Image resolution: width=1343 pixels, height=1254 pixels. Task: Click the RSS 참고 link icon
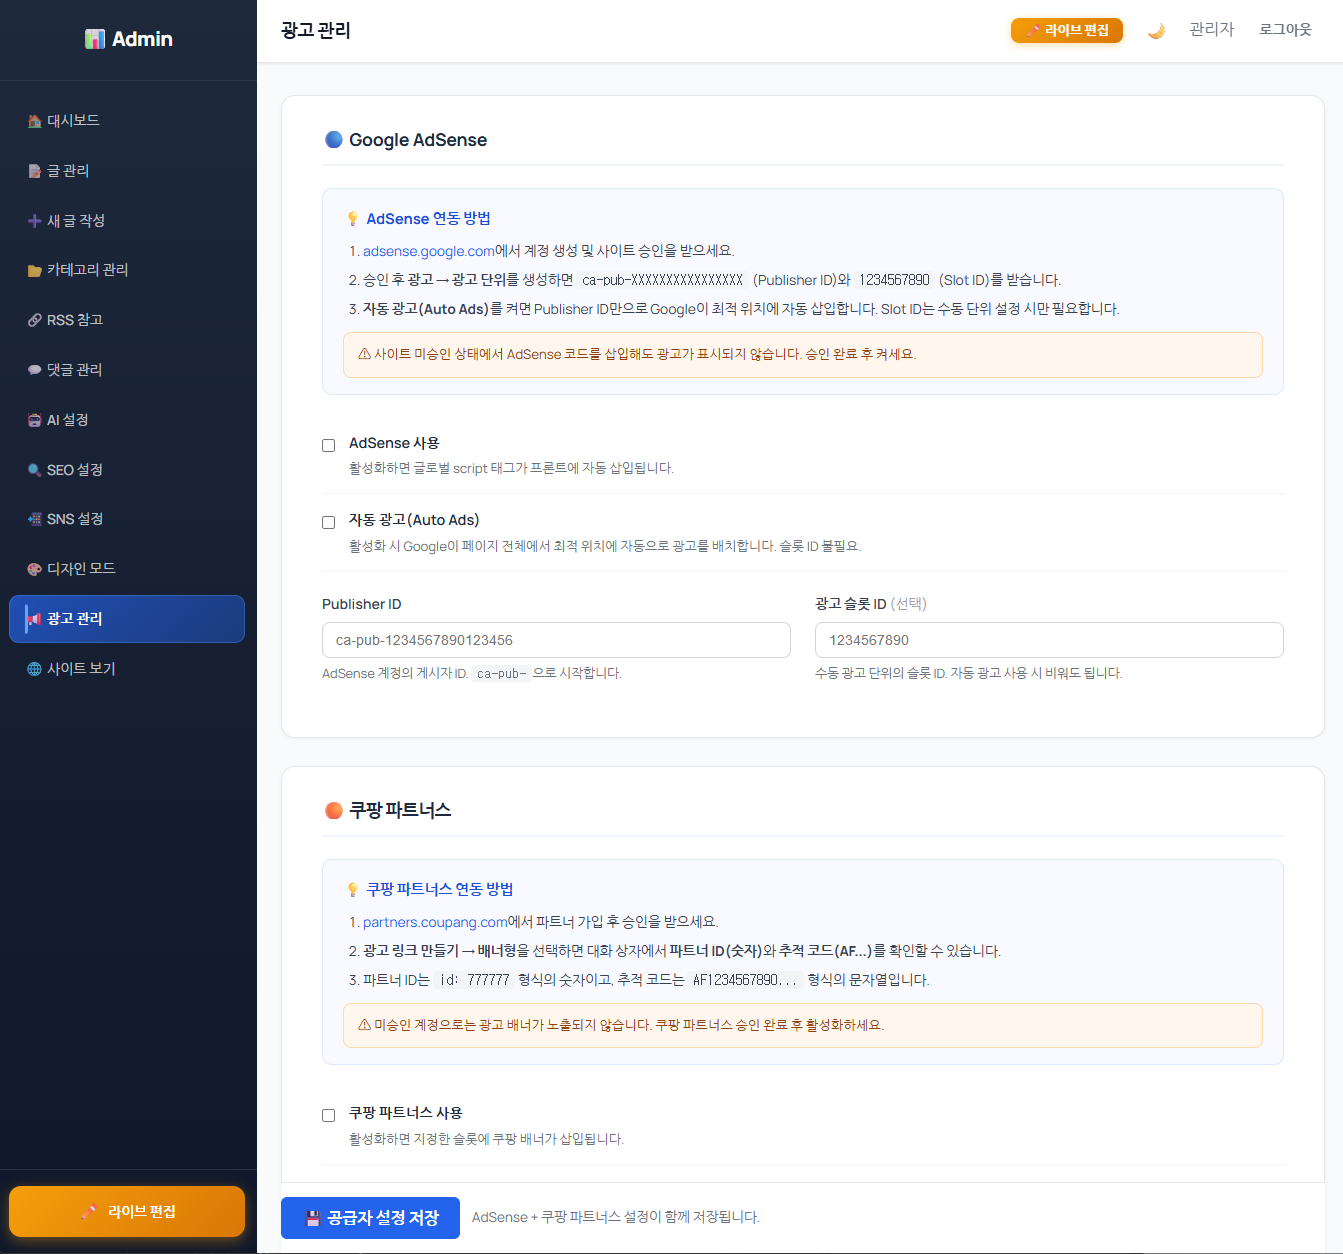pos(35,321)
